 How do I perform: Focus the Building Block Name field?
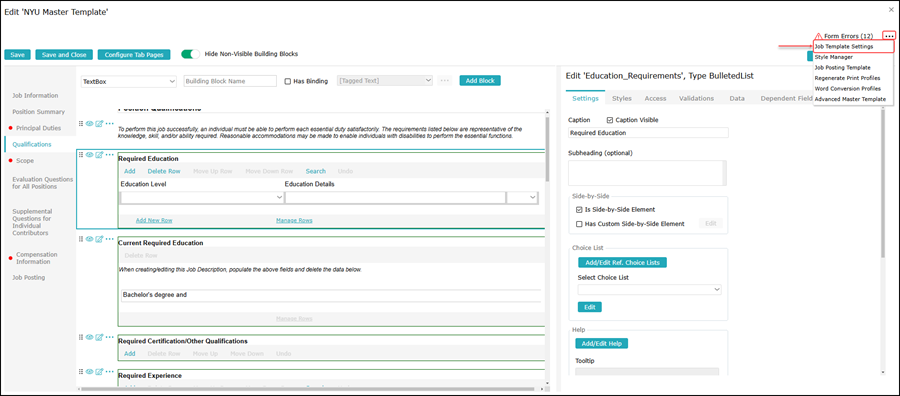click(x=230, y=81)
